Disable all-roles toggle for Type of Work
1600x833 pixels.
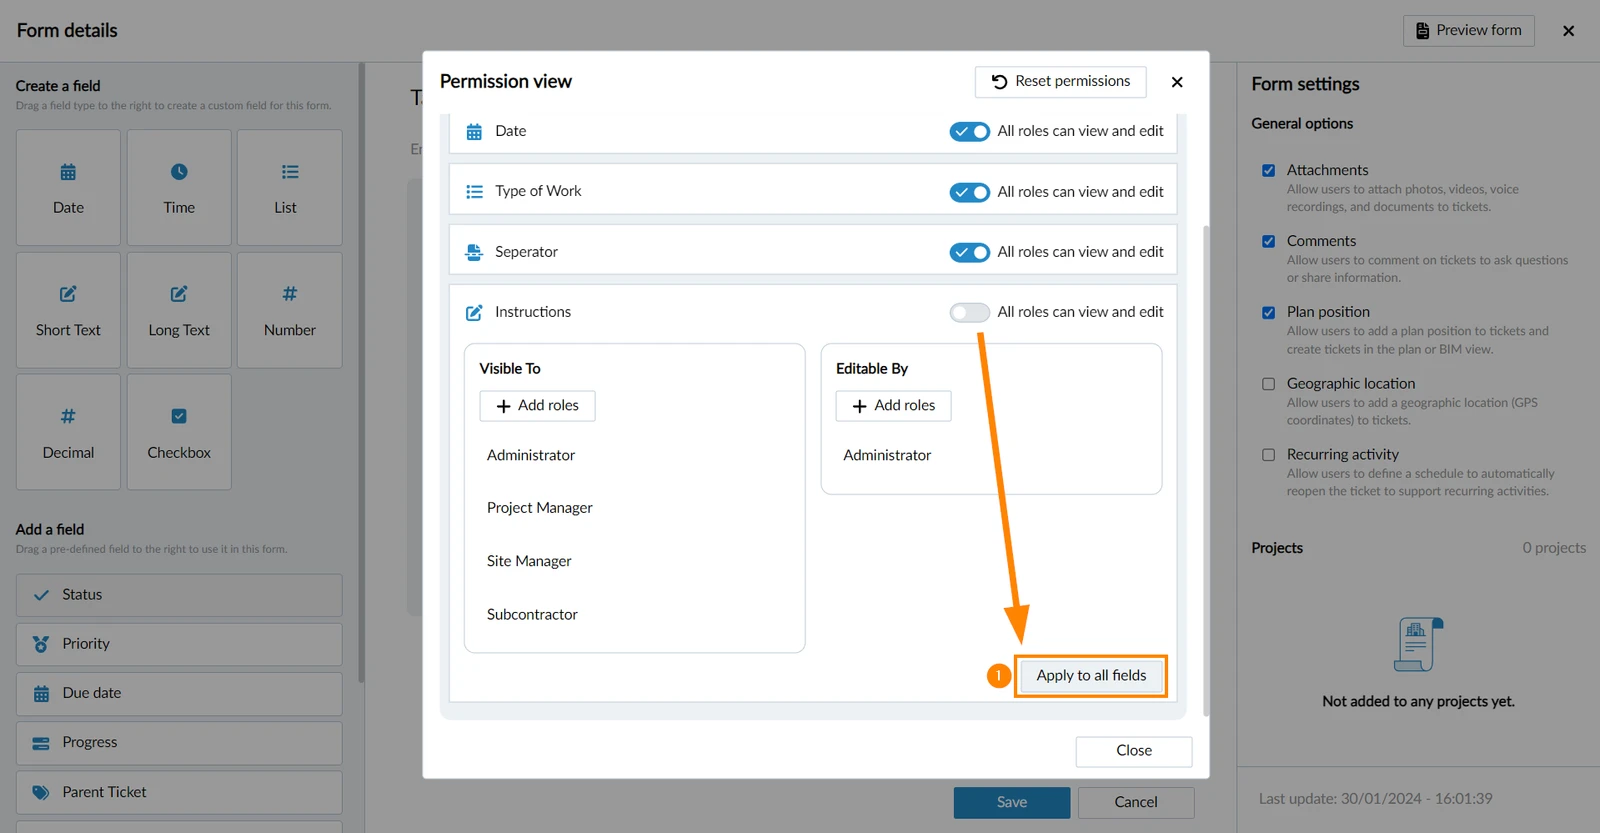pyautogui.click(x=969, y=192)
